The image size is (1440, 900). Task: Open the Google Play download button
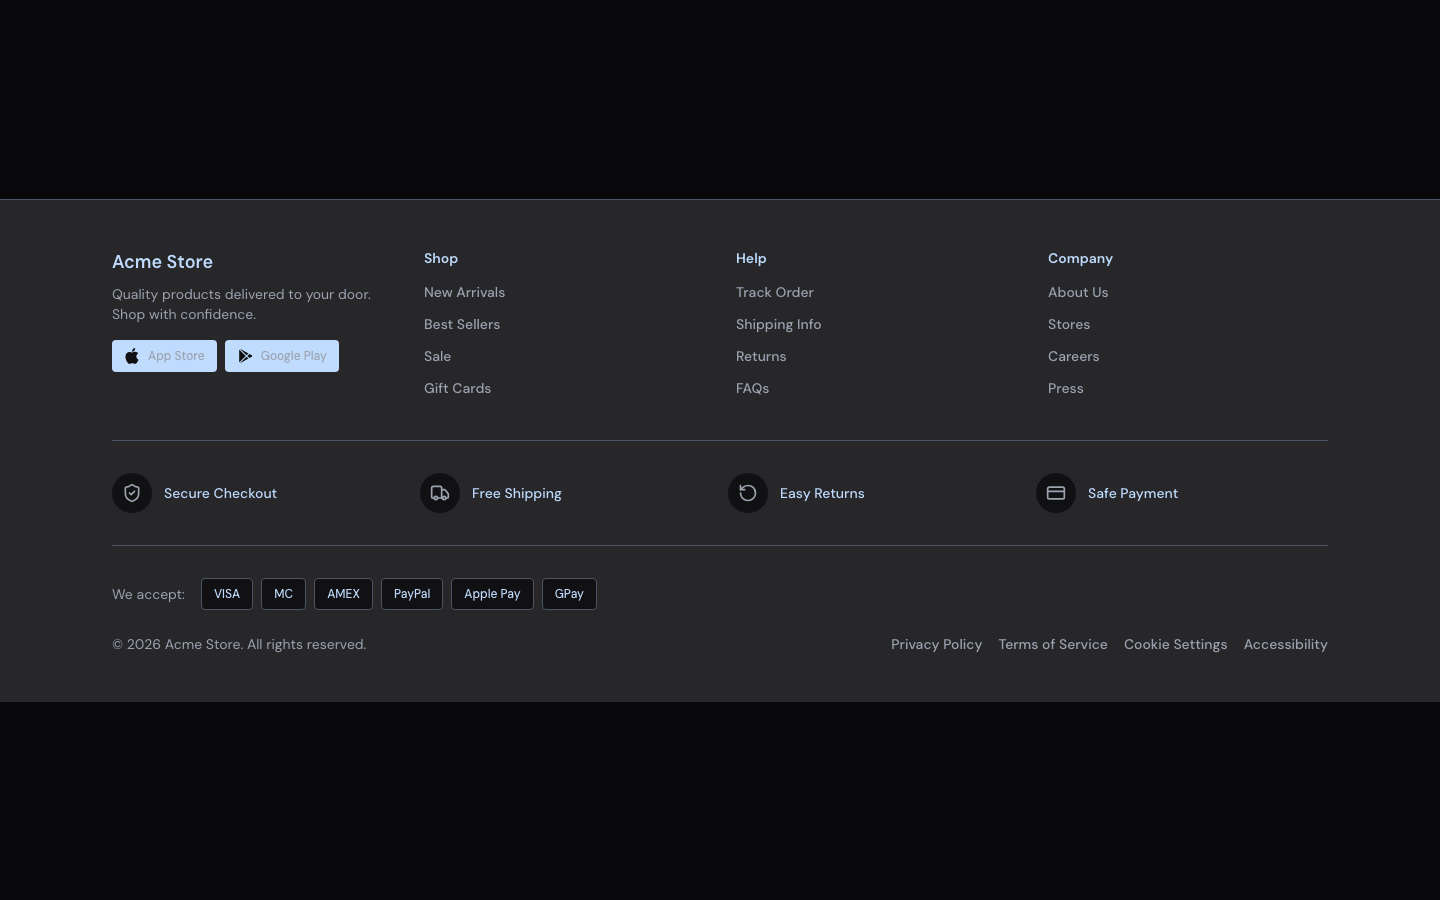click(x=281, y=356)
